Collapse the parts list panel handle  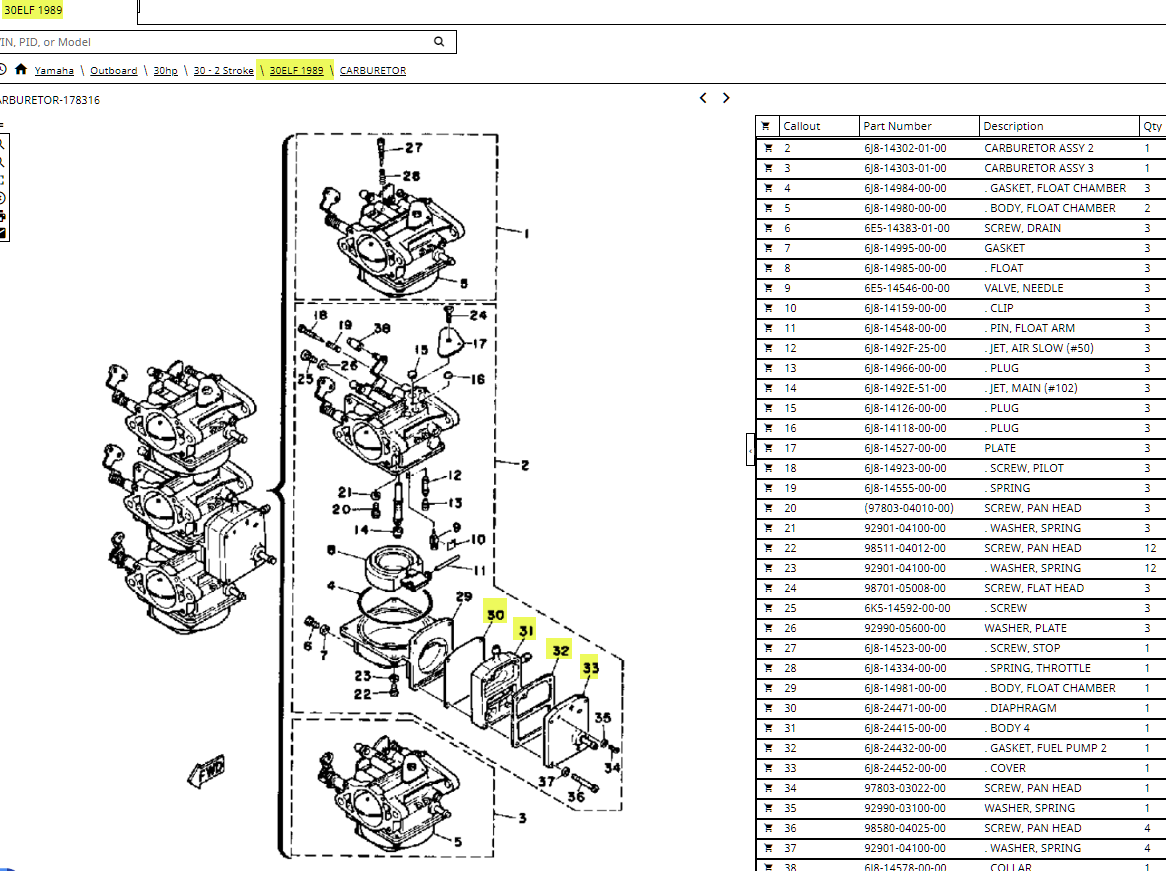point(750,449)
